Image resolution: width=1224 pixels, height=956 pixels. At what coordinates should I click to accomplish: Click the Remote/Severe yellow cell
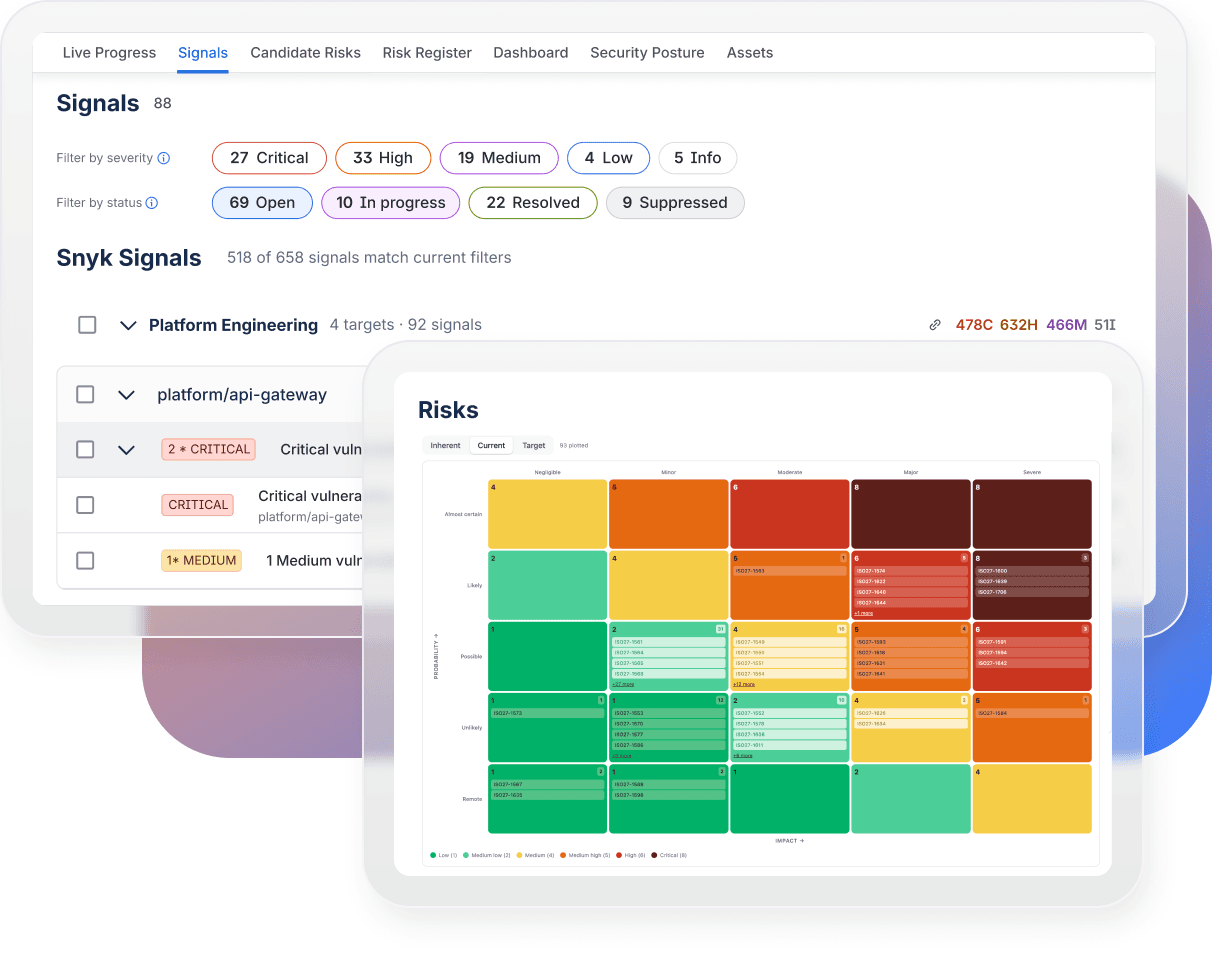tap(1032, 799)
